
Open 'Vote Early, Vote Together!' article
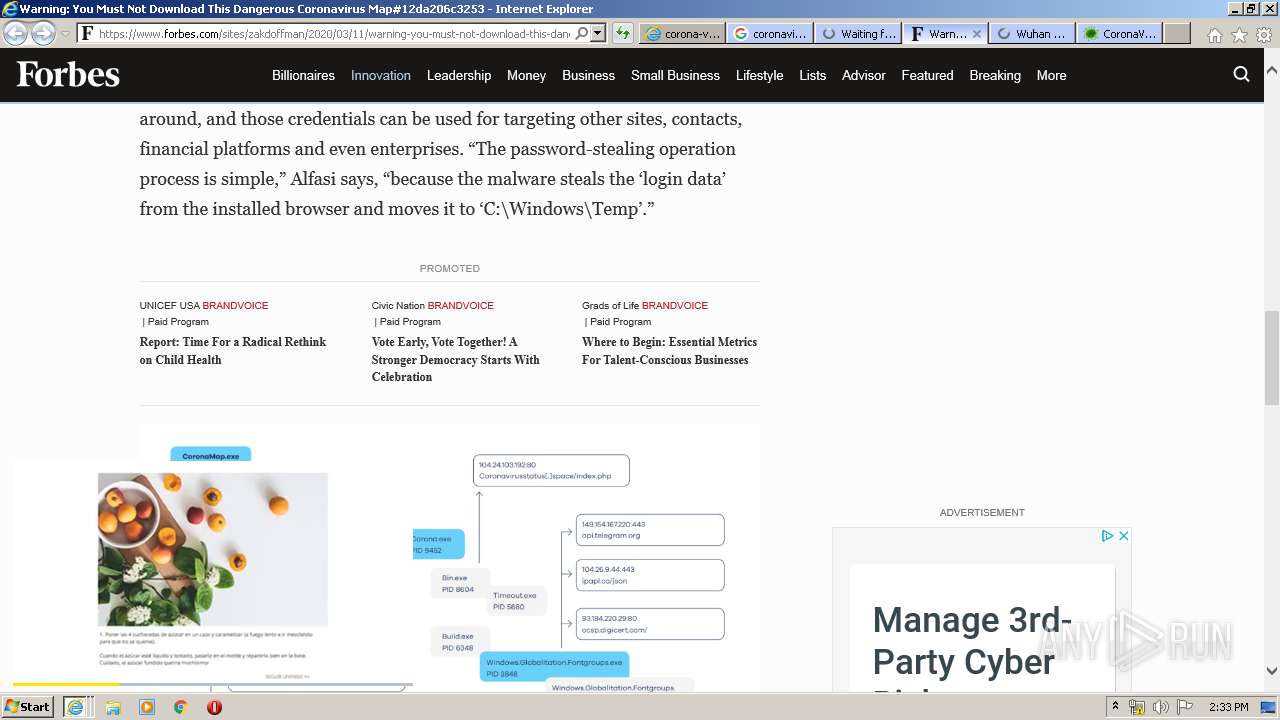pyautogui.click(x=455, y=359)
